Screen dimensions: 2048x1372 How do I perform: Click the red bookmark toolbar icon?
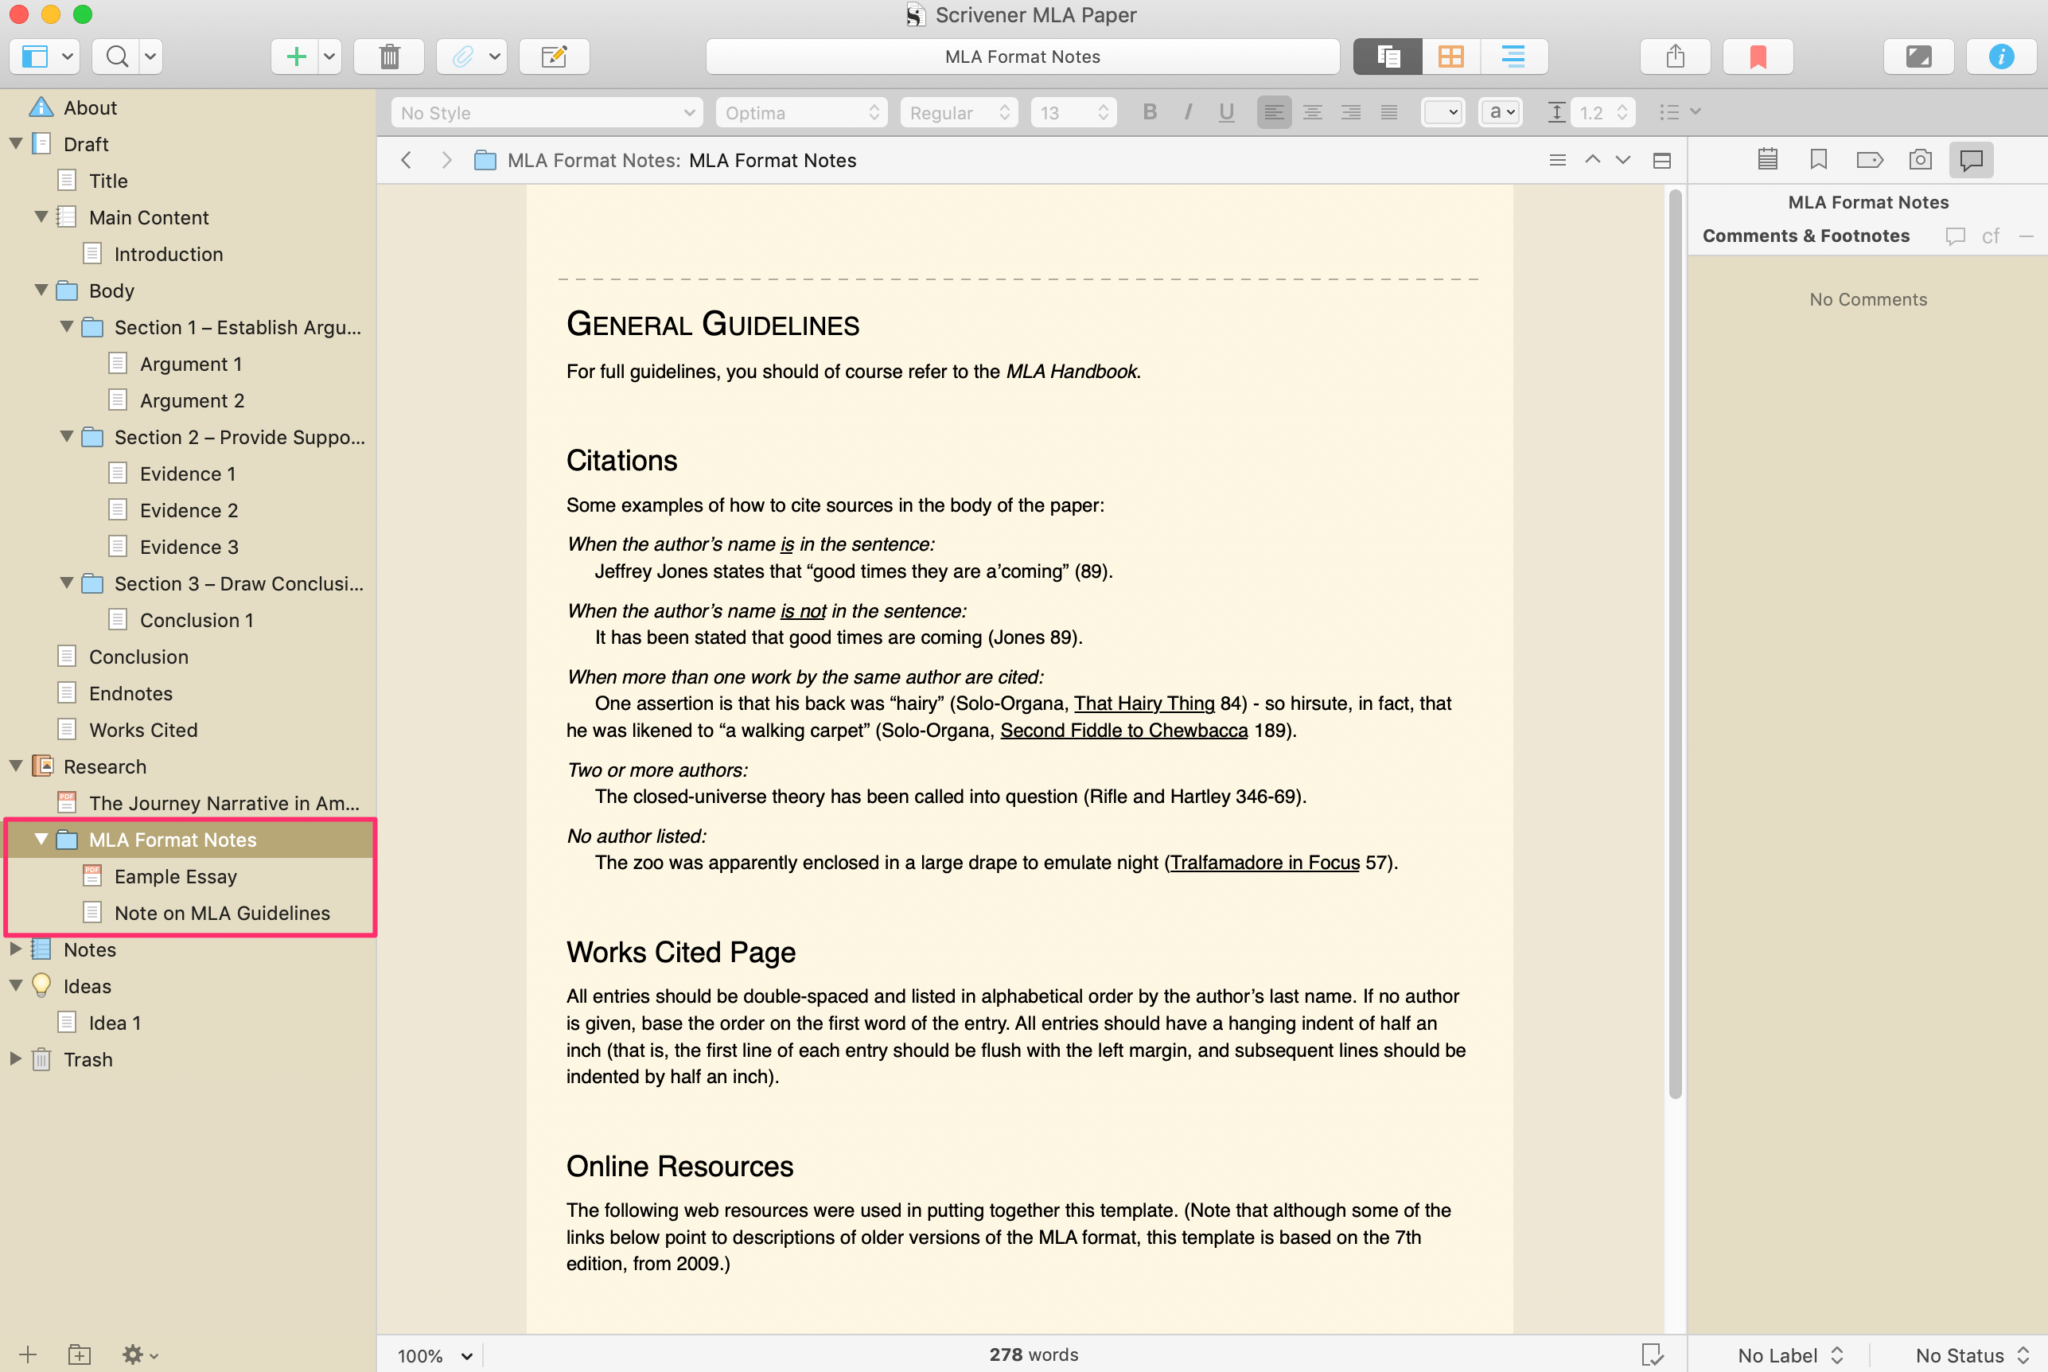[1757, 57]
